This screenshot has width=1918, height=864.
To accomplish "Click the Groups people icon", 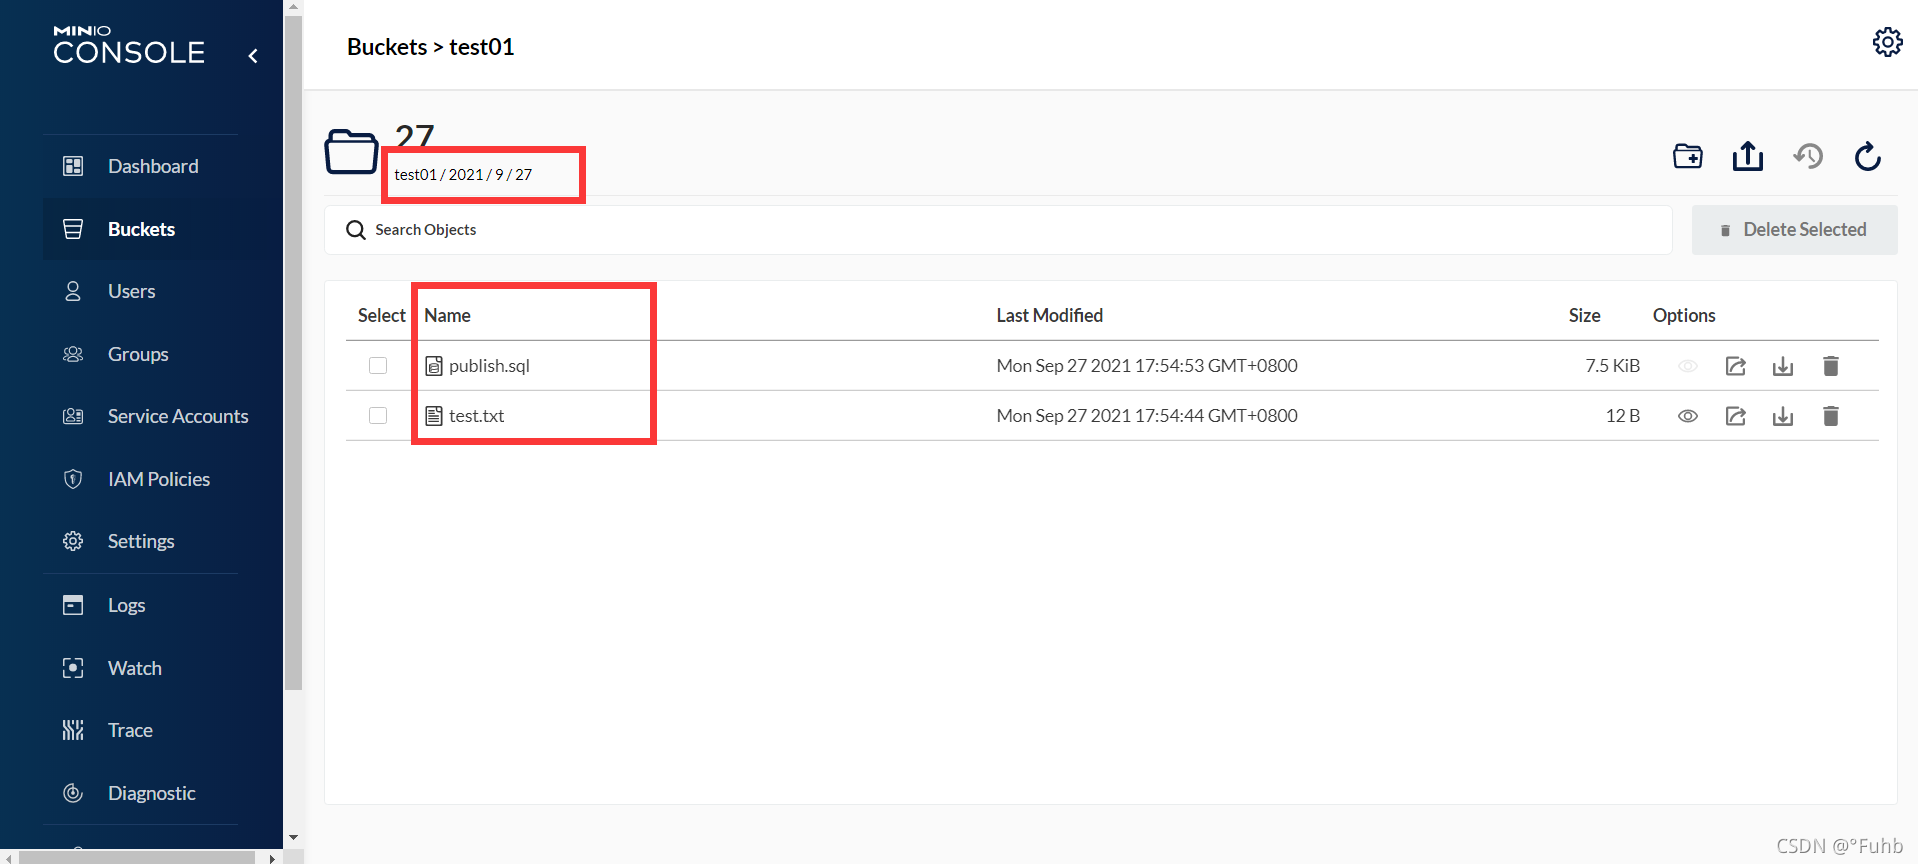I will (73, 354).
